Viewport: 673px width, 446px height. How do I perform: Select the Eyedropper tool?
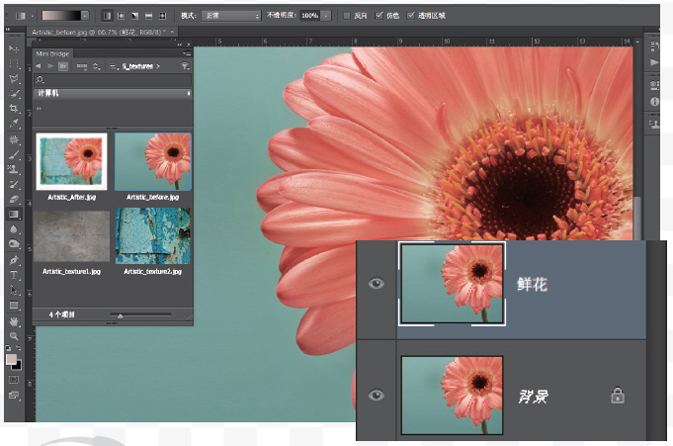pyautogui.click(x=14, y=124)
